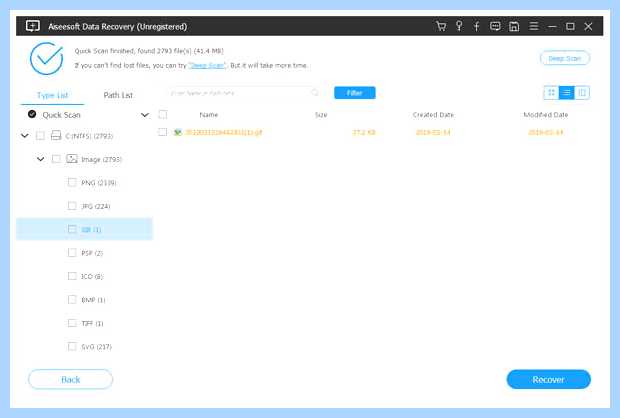Sort by the Size column header

pos(321,115)
